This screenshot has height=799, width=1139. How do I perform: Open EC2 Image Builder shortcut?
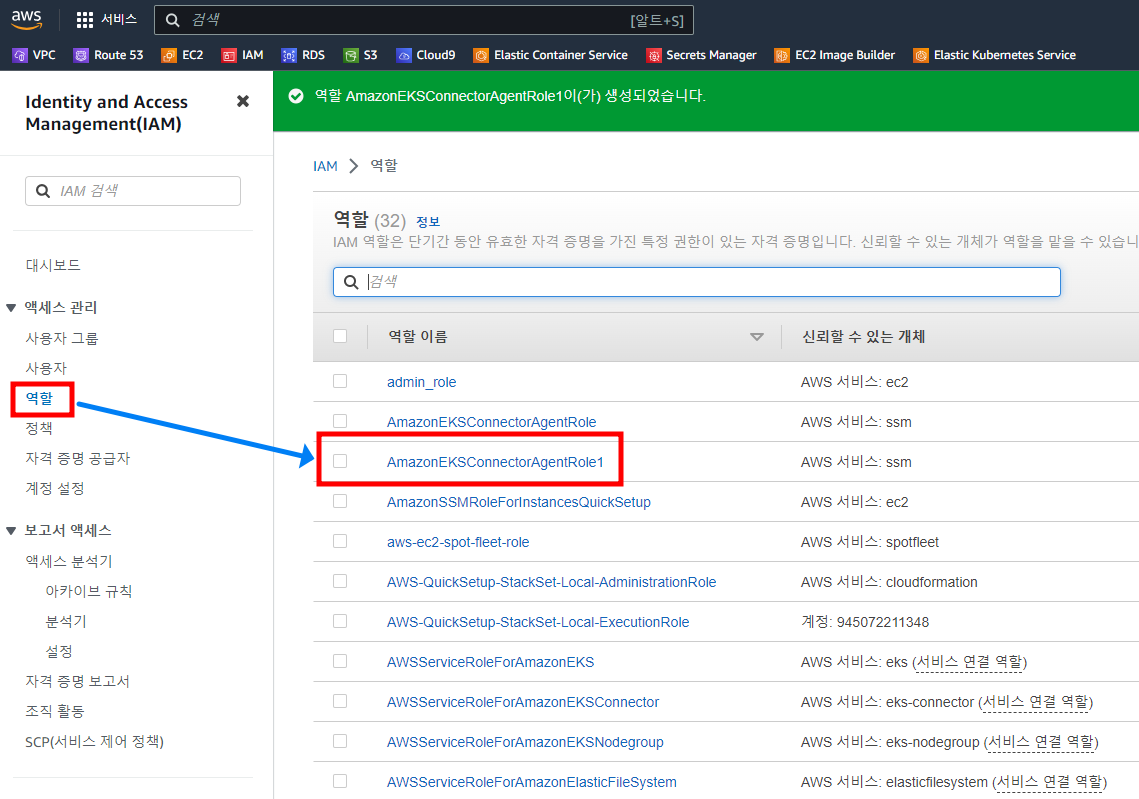point(835,55)
